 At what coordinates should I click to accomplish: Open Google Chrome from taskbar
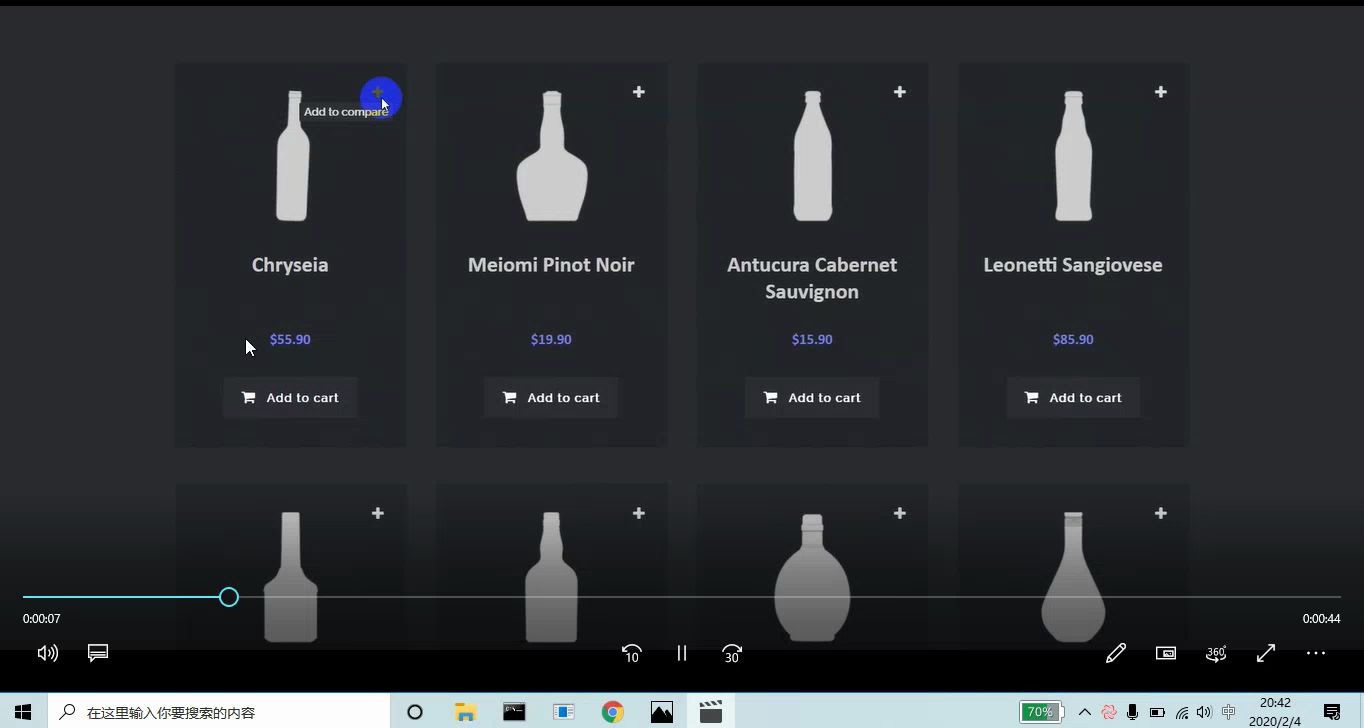click(x=613, y=712)
